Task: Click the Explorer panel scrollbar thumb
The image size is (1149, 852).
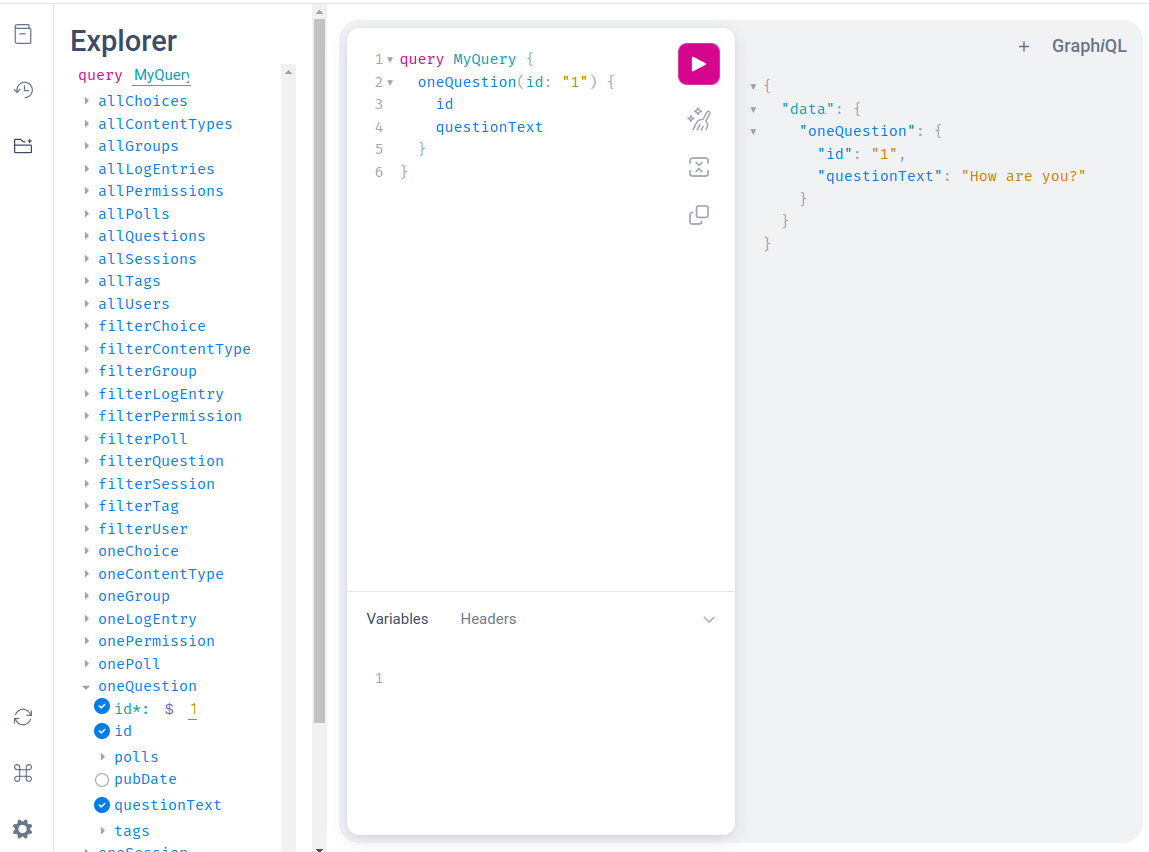Action: [319, 371]
